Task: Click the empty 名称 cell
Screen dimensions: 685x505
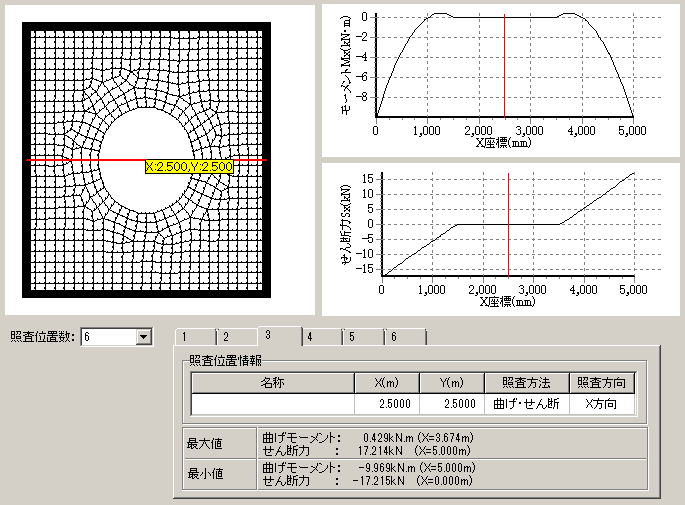Action: [x=273, y=403]
